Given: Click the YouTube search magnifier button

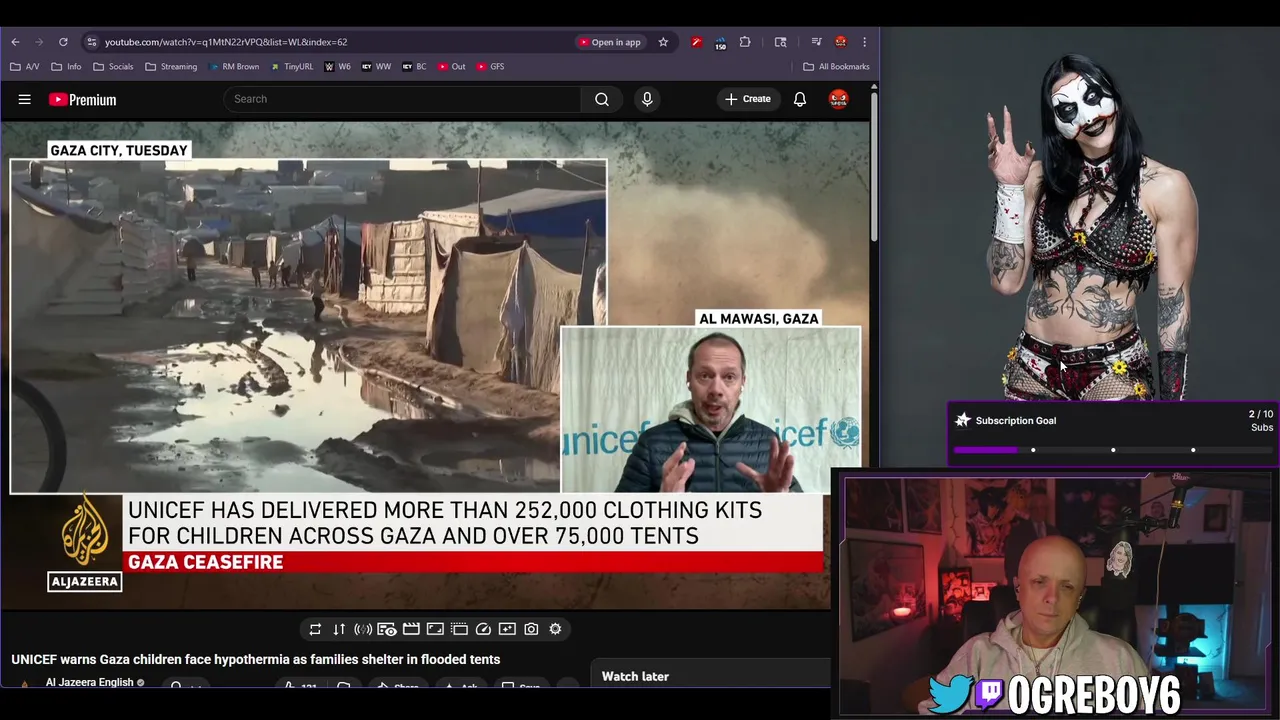Looking at the screenshot, I should 602,99.
